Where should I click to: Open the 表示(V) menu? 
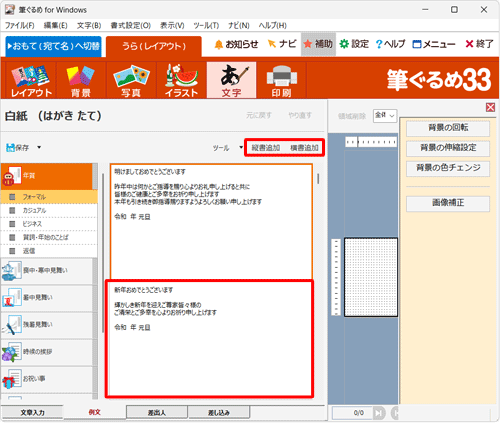pyautogui.click(x=172, y=25)
